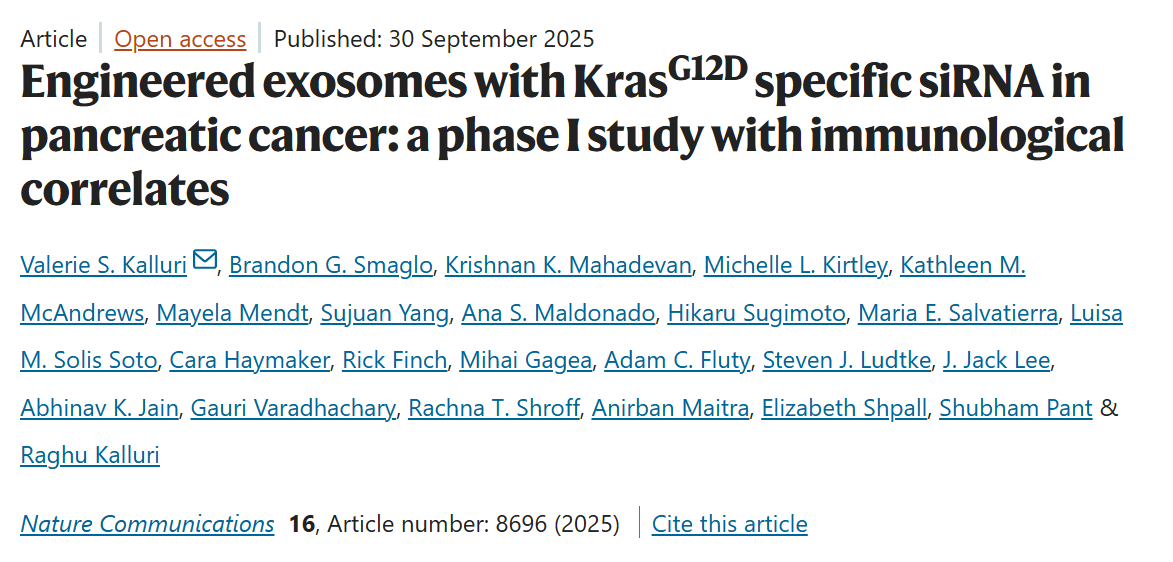
Task: Select author Anirban Maitra
Action: [x=670, y=408]
